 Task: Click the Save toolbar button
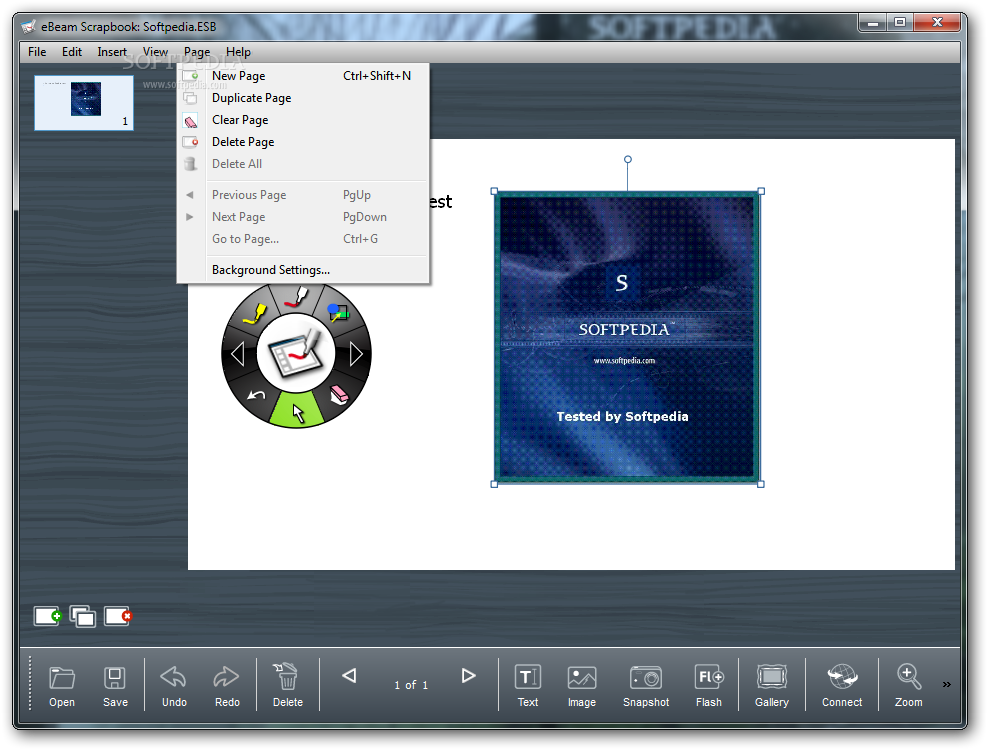tap(115, 686)
